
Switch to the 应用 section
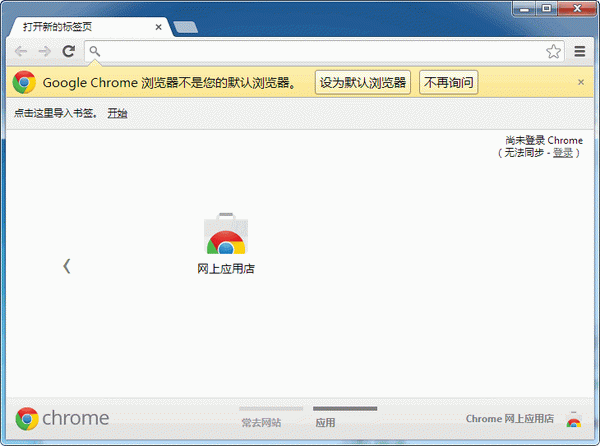tap(325, 423)
